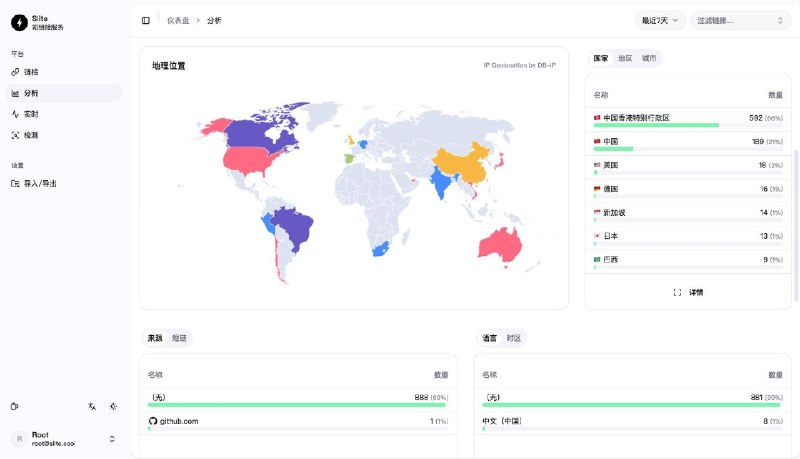Viewport: 800px width, 459px height.
Task: Click the 592 count for Hong Kong
Action: tap(756, 118)
